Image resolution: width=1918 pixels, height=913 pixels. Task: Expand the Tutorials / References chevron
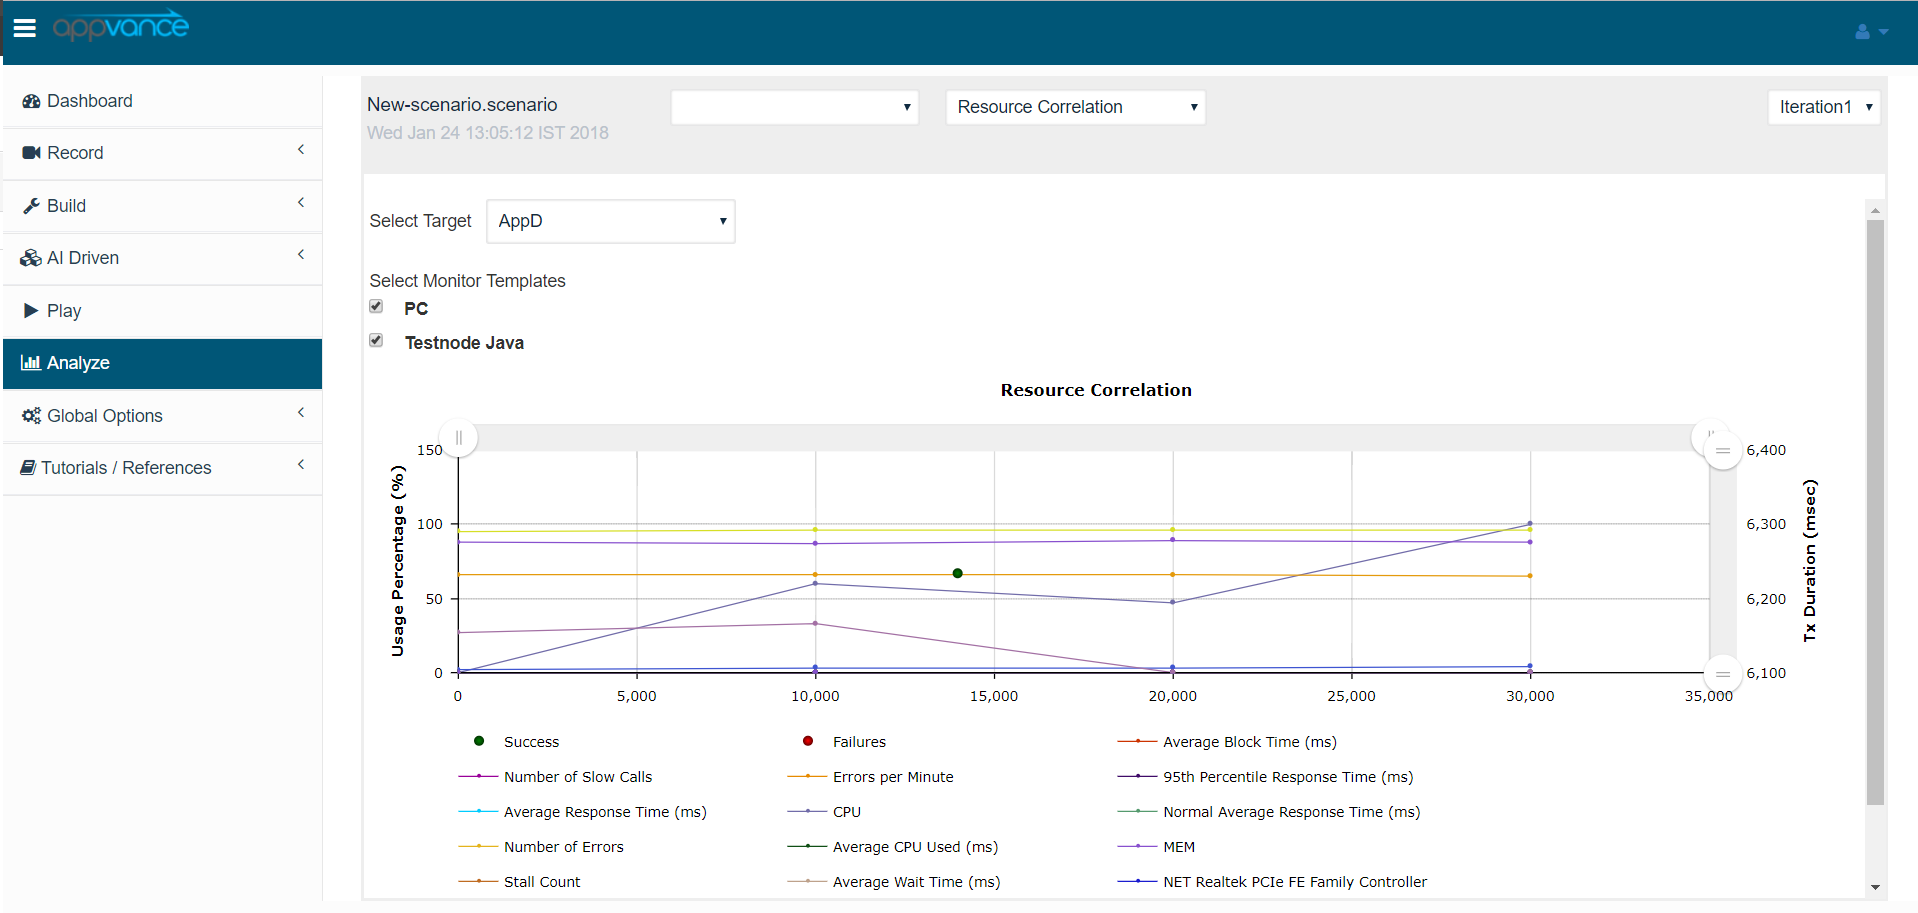[301, 465]
